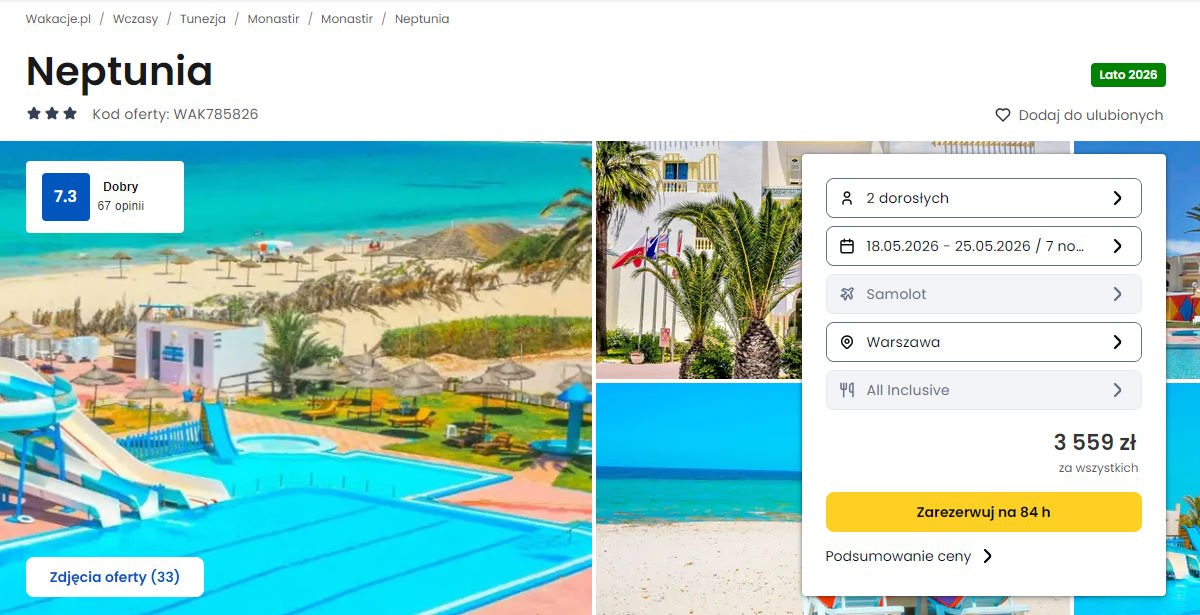Click the blue 7.3 rating badge
Screen dimensions: 1200x615
[x=66, y=197]
